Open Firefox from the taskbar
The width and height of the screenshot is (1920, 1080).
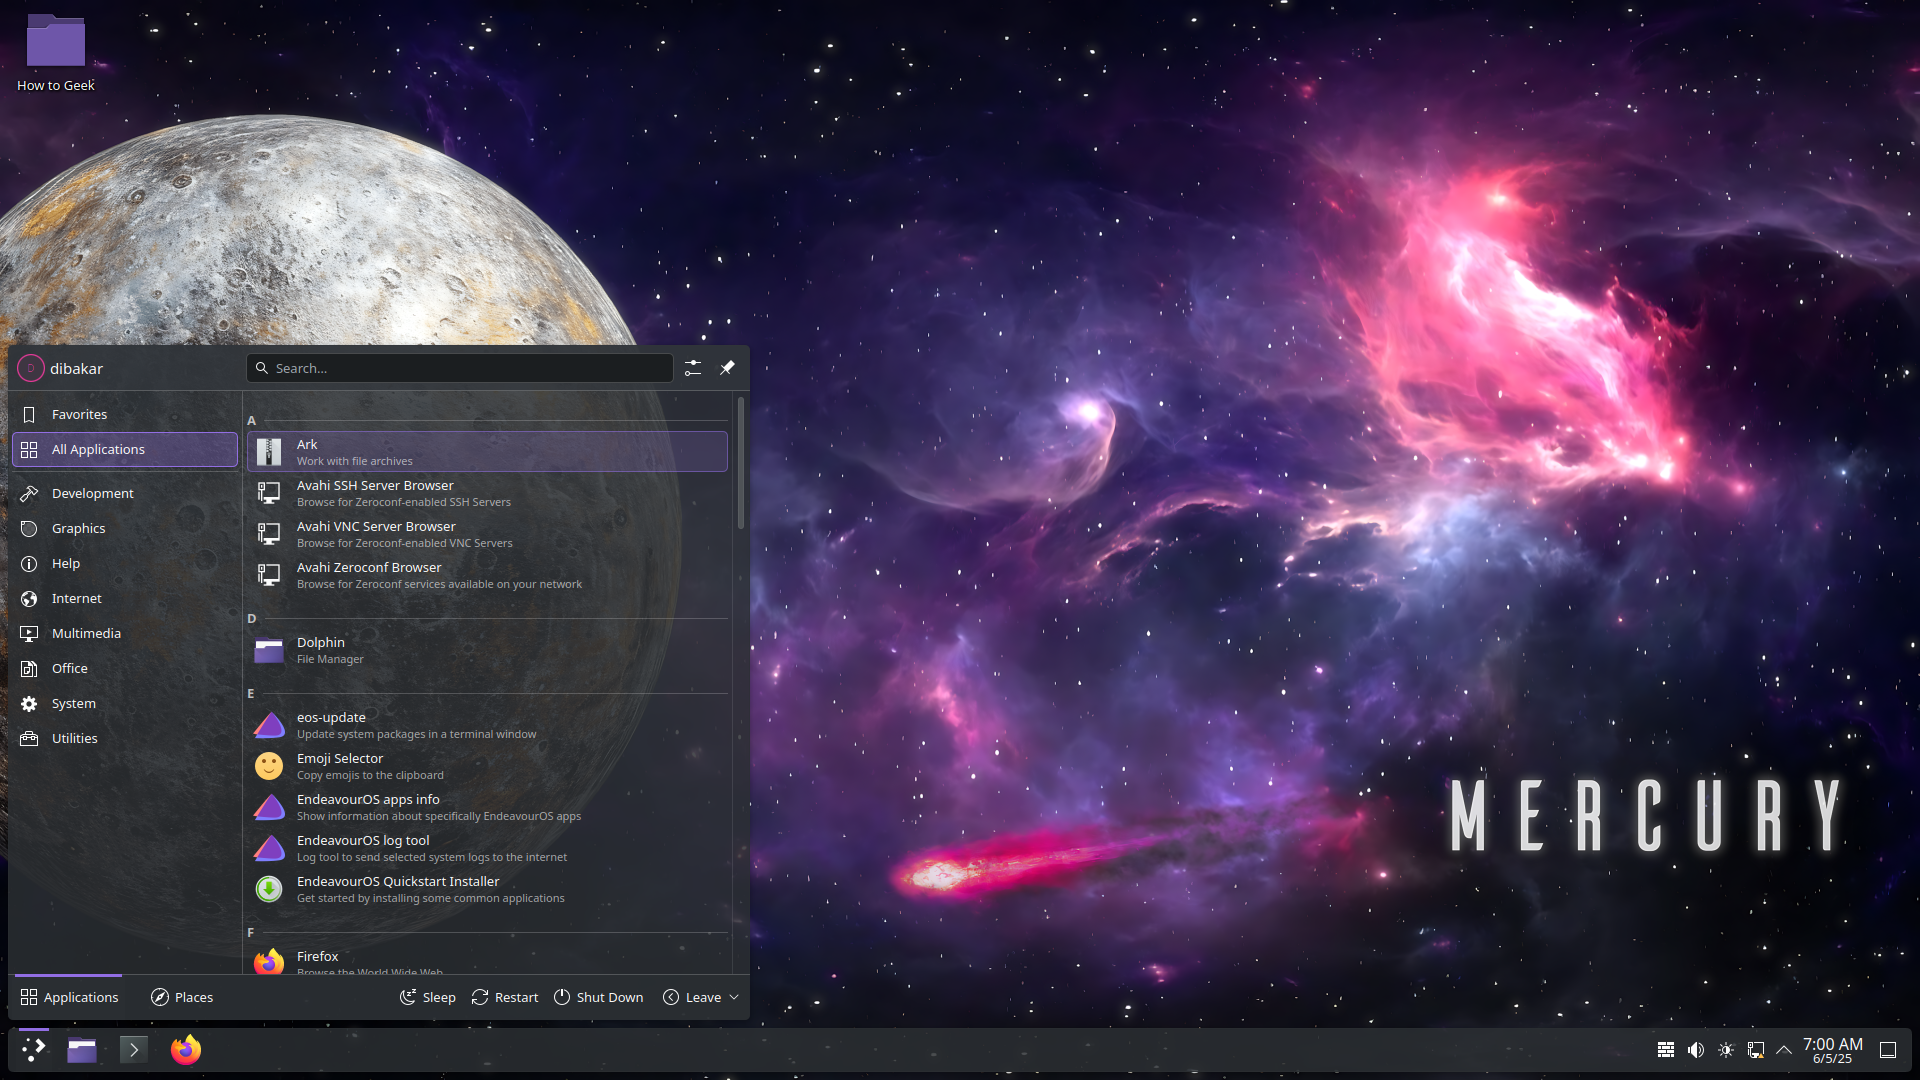tap(185, 1050)
